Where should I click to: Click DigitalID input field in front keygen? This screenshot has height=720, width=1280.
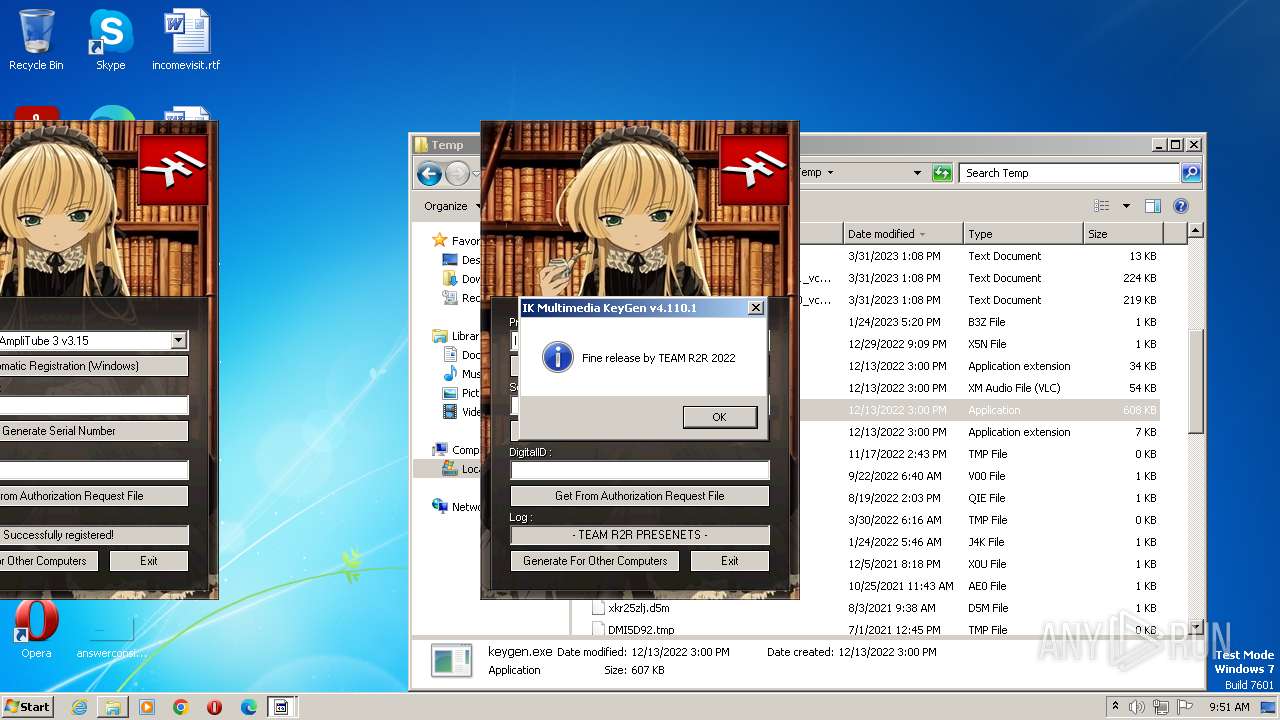pyautogui.click(x=640, y=470)
